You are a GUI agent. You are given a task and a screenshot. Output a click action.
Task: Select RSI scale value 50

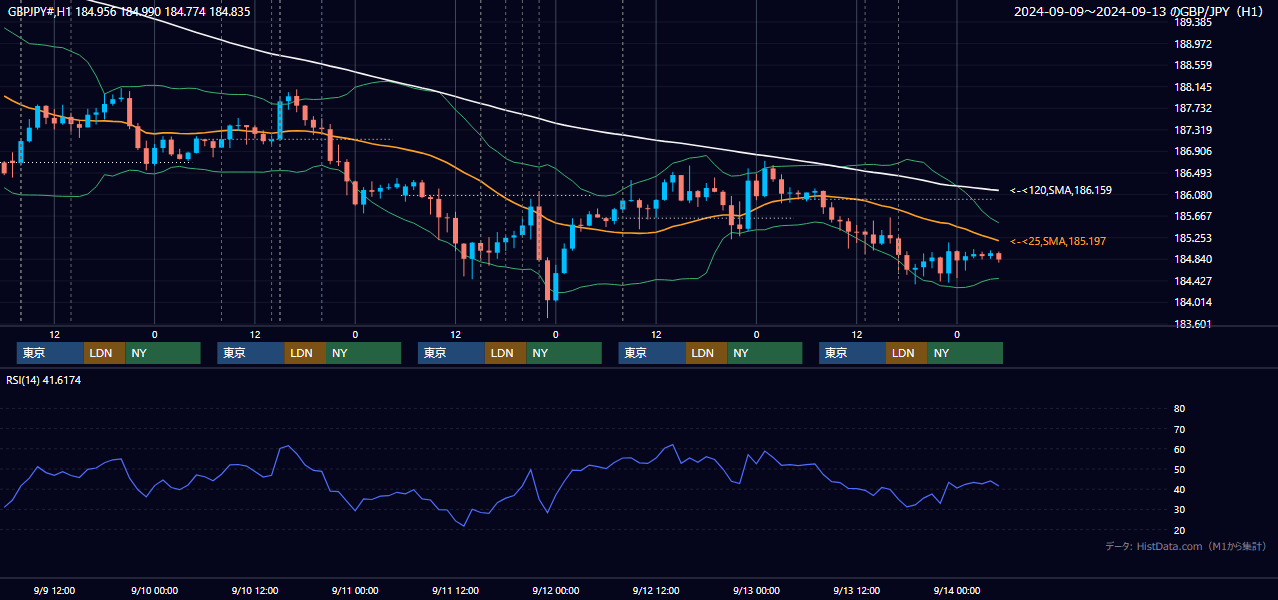[x=1179, y=469]
